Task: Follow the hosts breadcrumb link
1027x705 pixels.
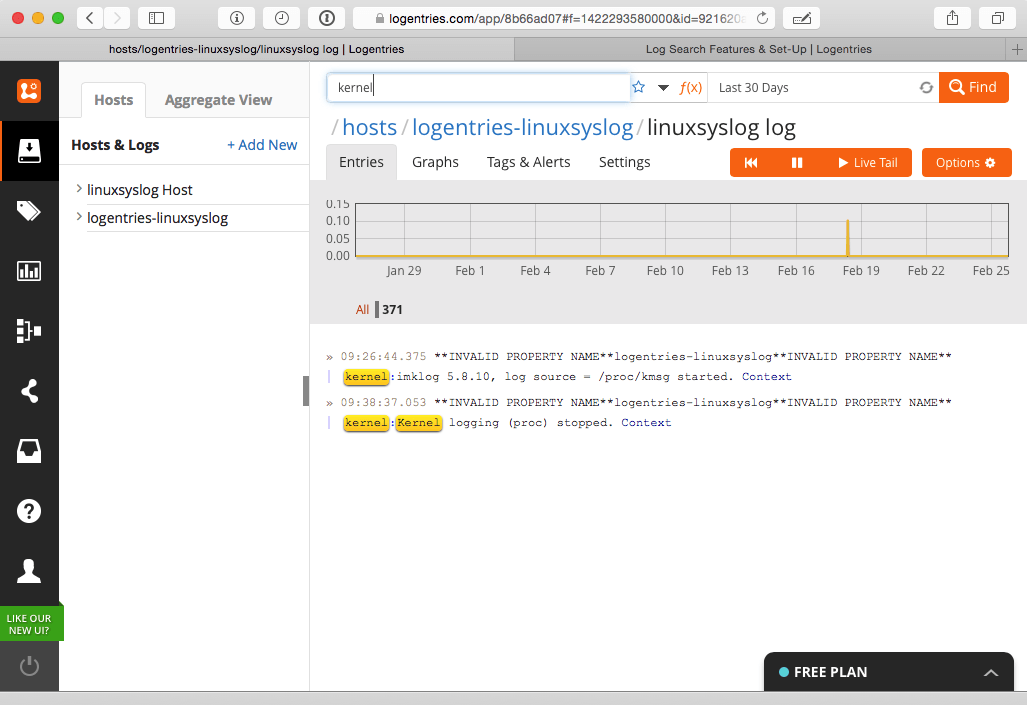Action: pyautogui.click(x=369, y=127)
